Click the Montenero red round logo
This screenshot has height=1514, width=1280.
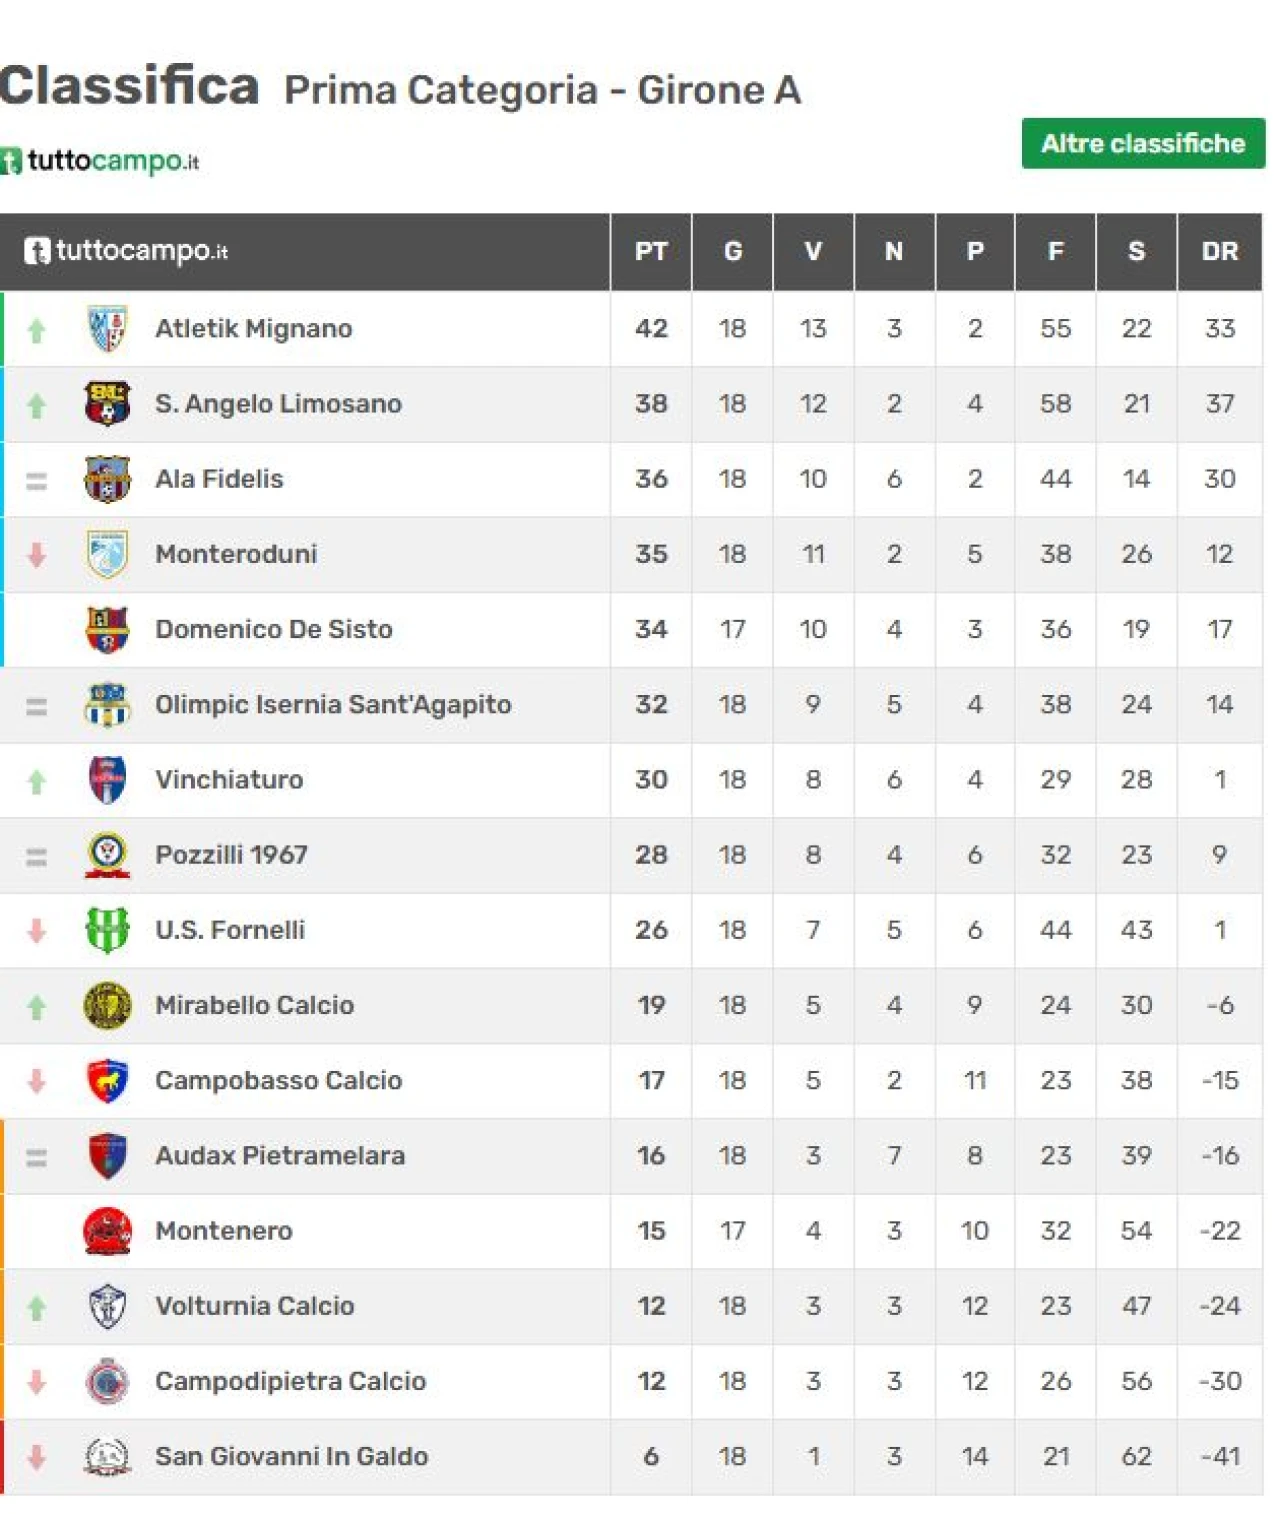(107, 1231)
